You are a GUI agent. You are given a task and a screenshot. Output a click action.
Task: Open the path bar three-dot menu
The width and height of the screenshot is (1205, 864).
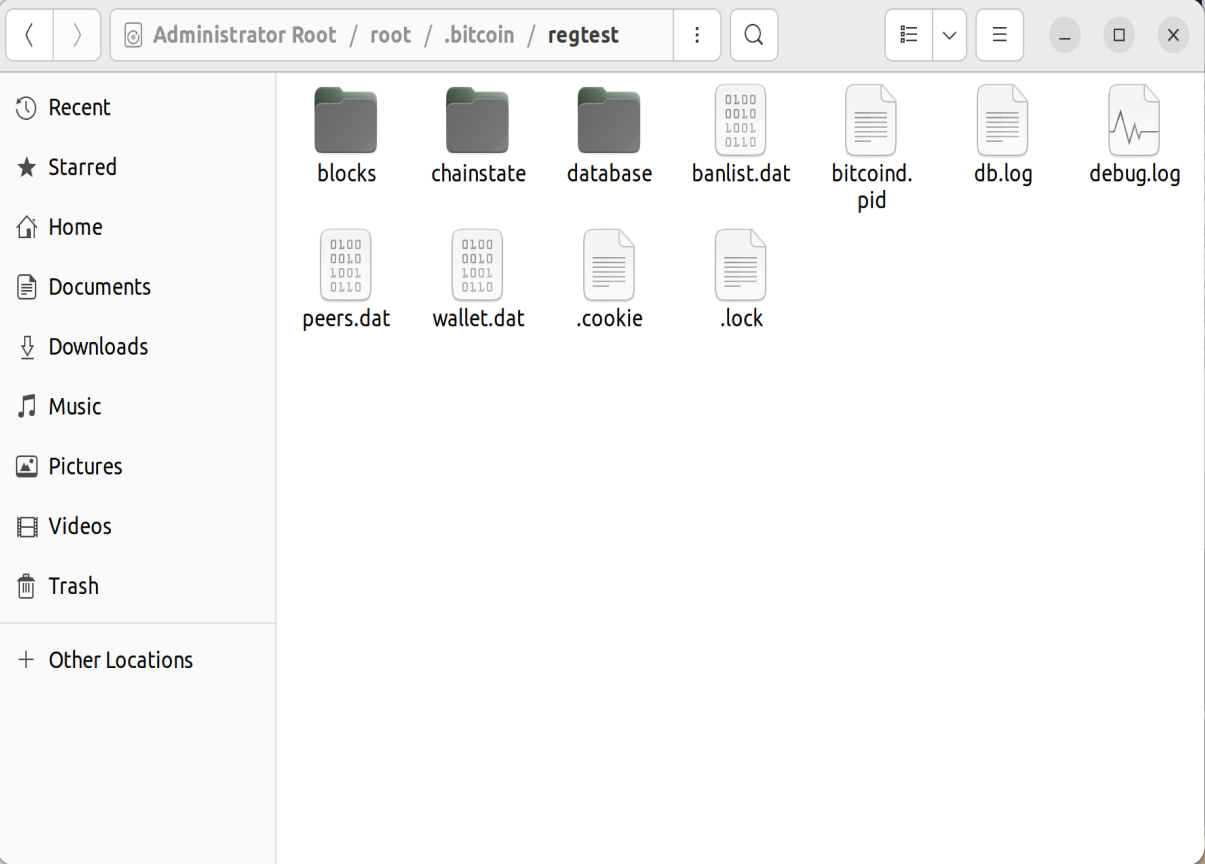click(x=697, y=36)
